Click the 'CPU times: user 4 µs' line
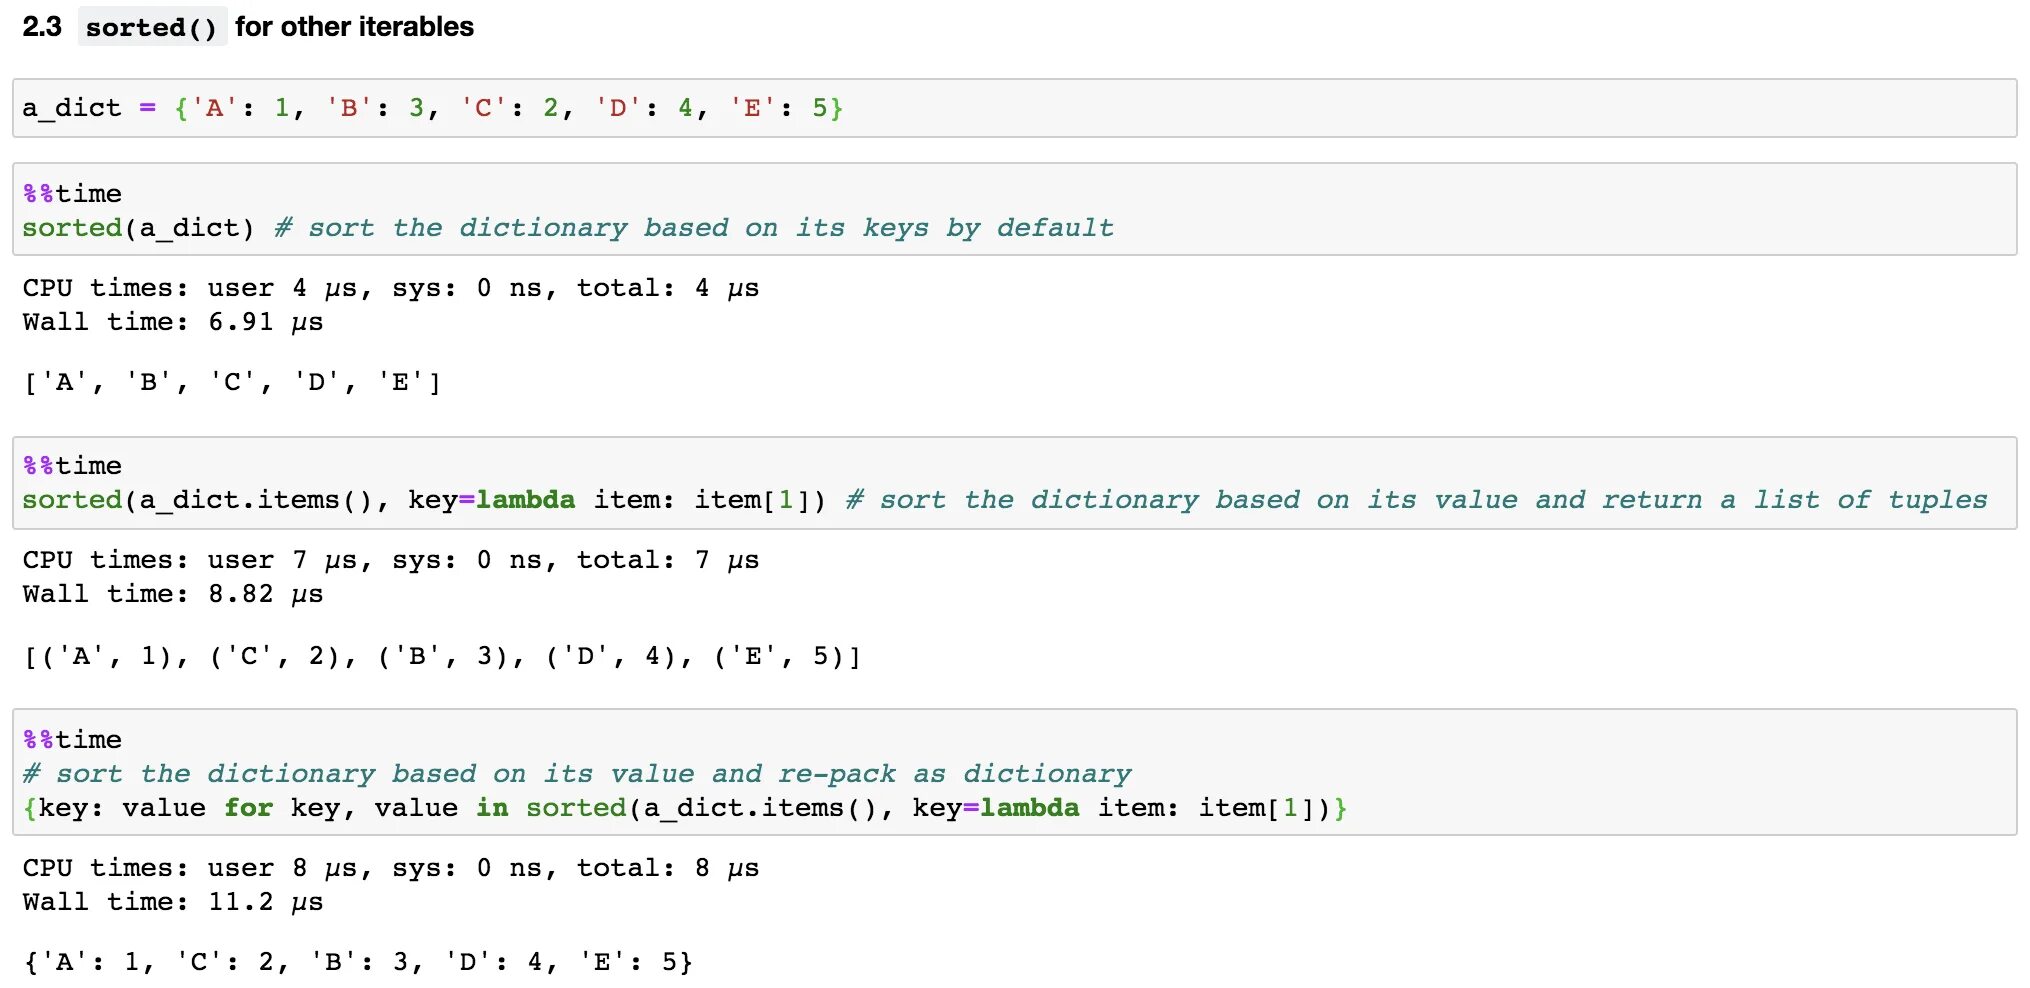 (391, 288)
